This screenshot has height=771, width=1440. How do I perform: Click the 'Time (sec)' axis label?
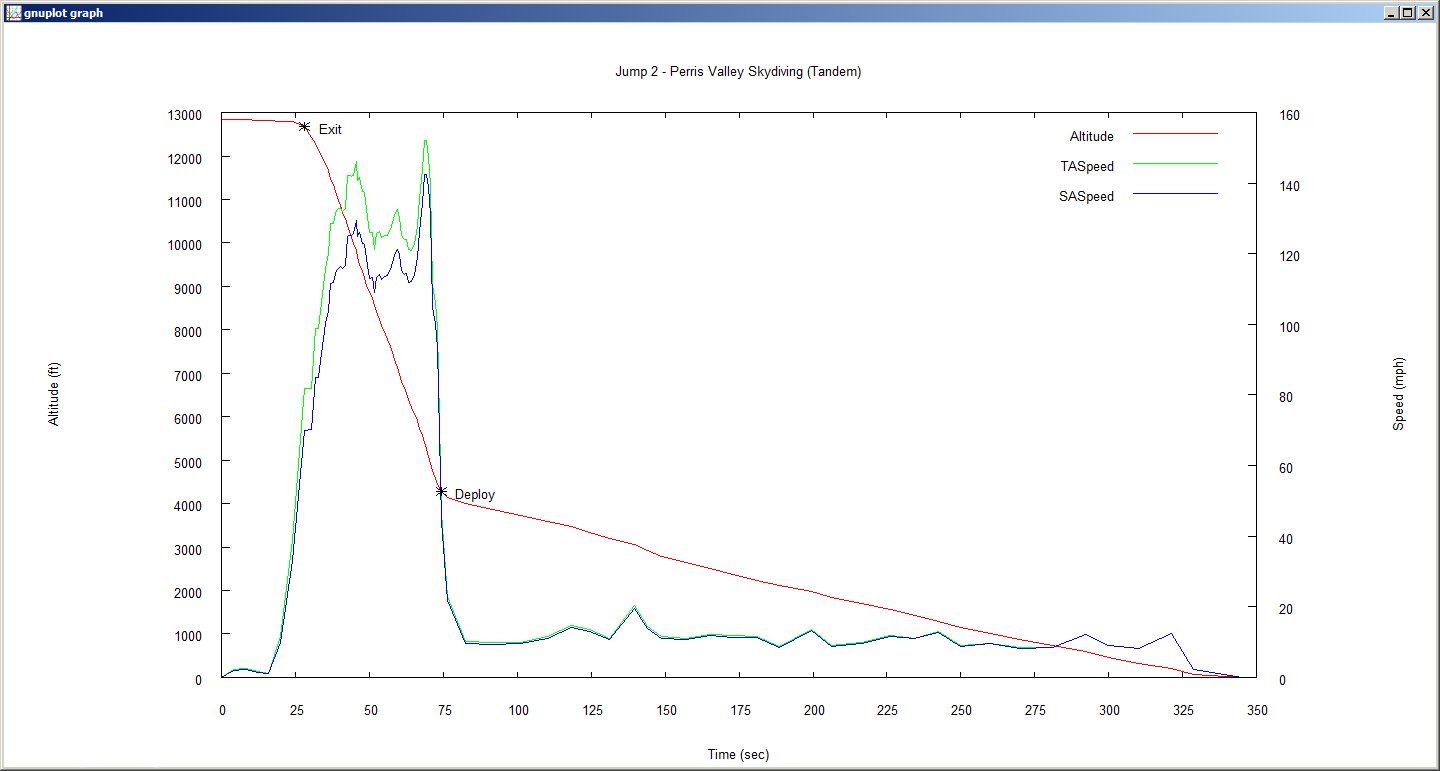pos(738,754)
